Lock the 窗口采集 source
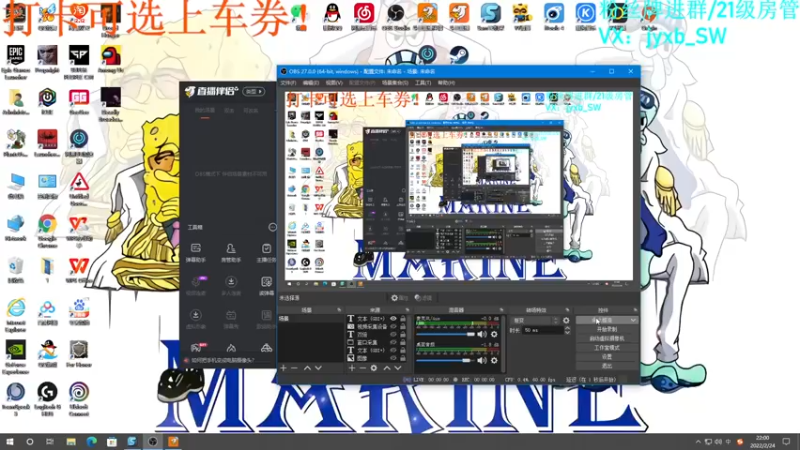Image resolution: width=800 pixels, height=450 pixels. click(403, 342)
